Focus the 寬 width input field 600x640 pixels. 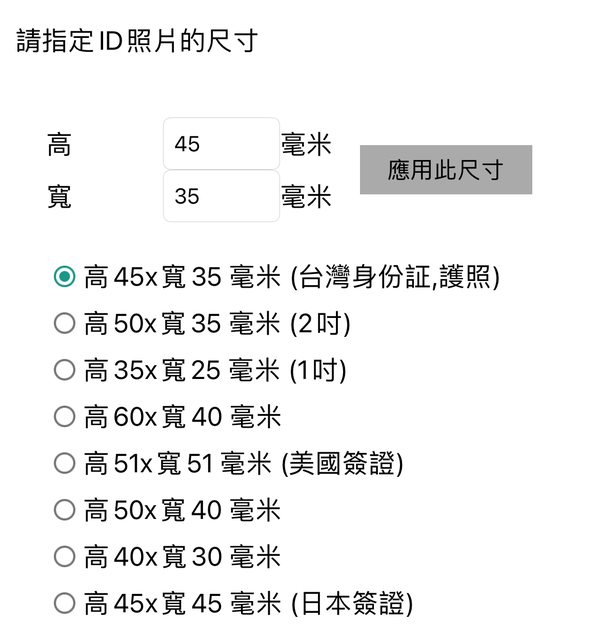coord(221,196)
